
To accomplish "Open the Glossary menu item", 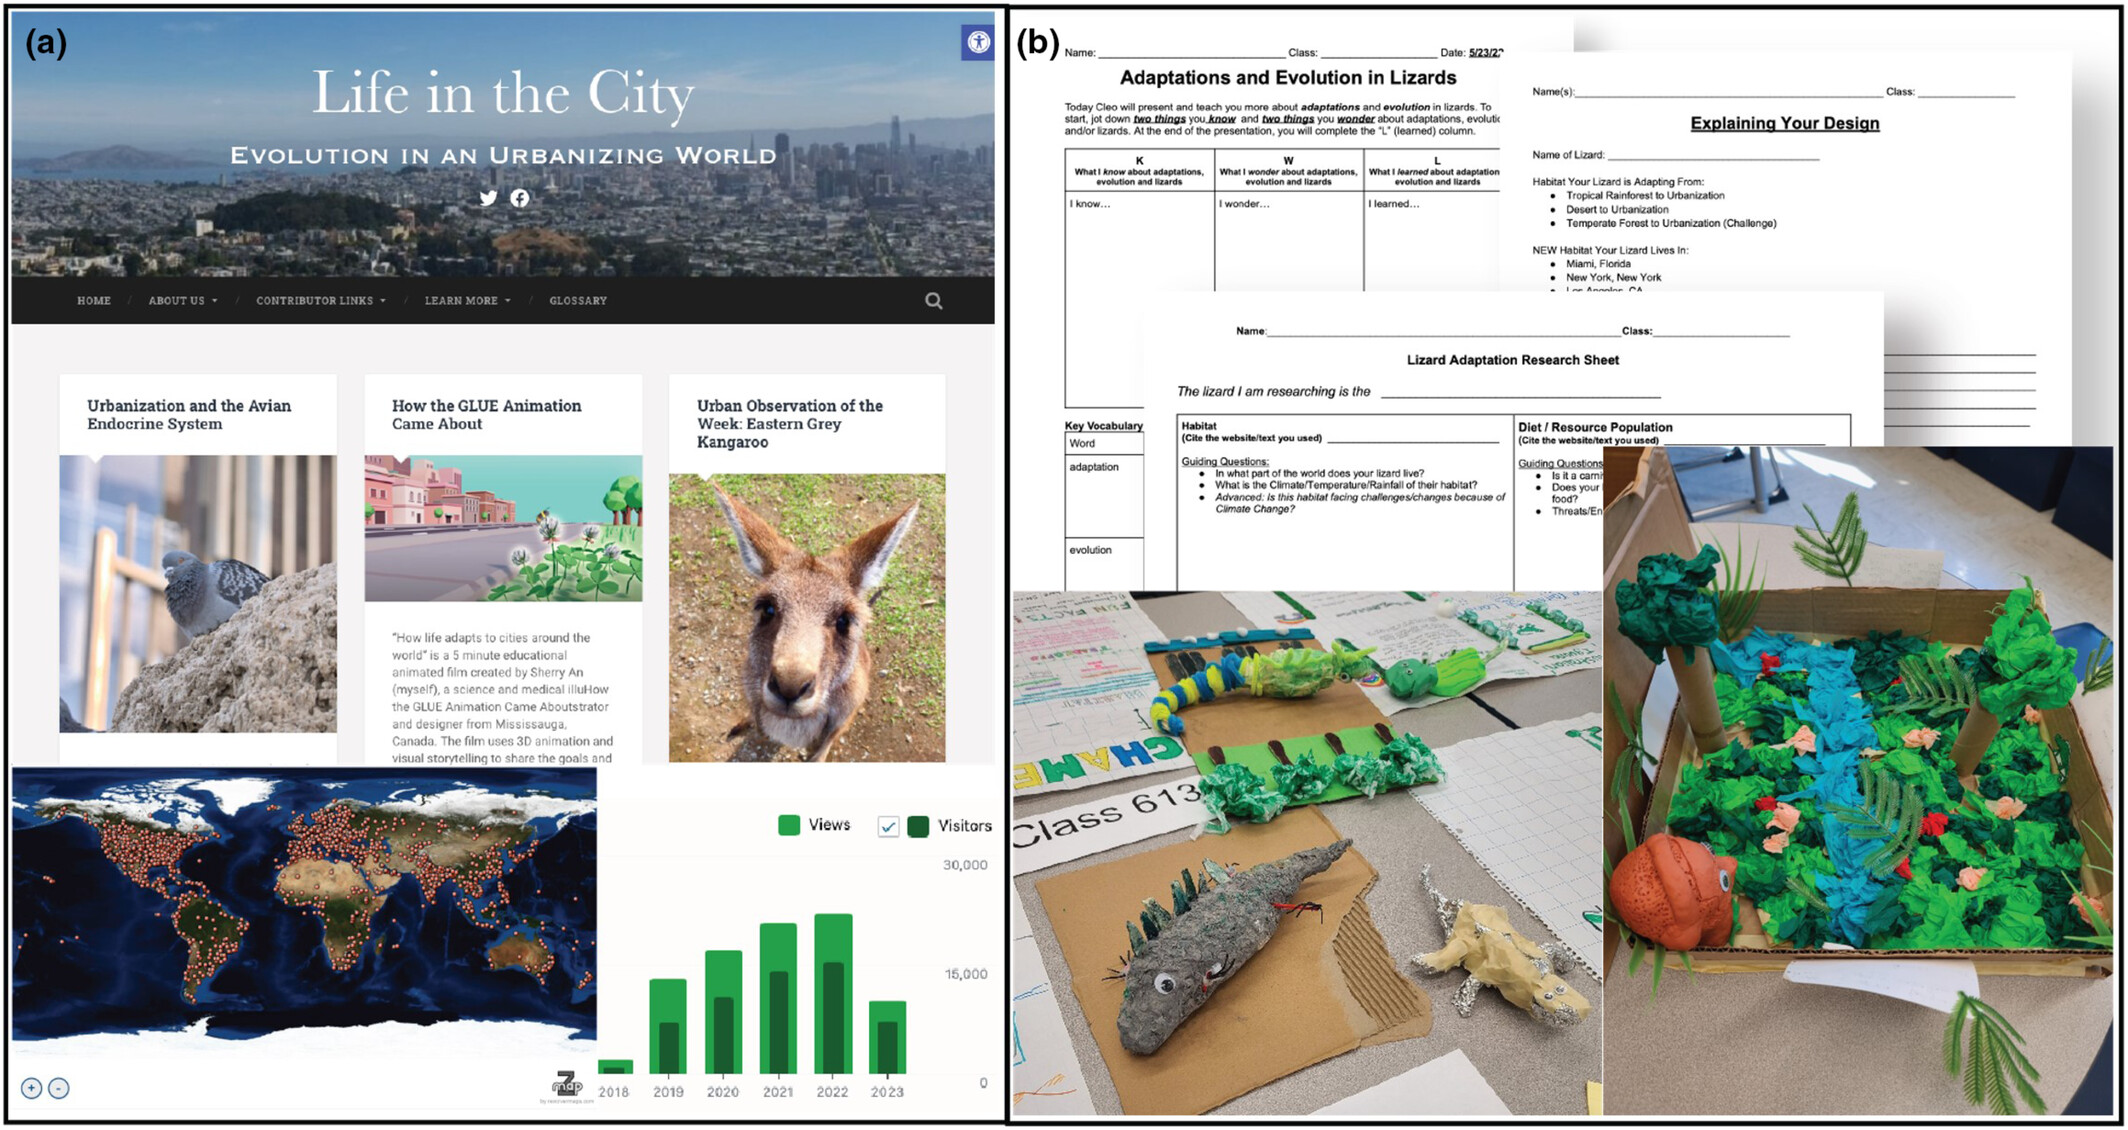I will [578, 300].
